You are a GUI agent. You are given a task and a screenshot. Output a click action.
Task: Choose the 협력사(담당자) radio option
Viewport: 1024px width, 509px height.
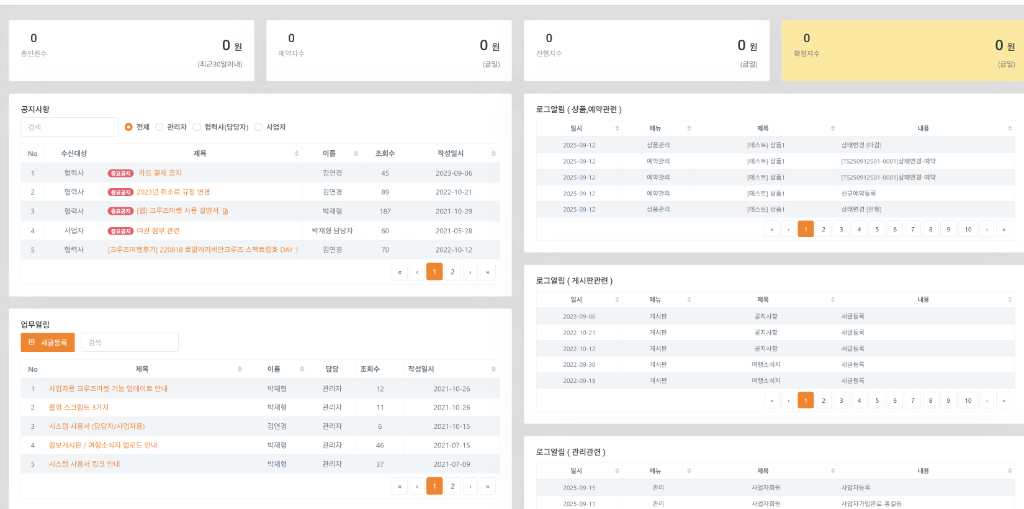click(x=197, y=127)
